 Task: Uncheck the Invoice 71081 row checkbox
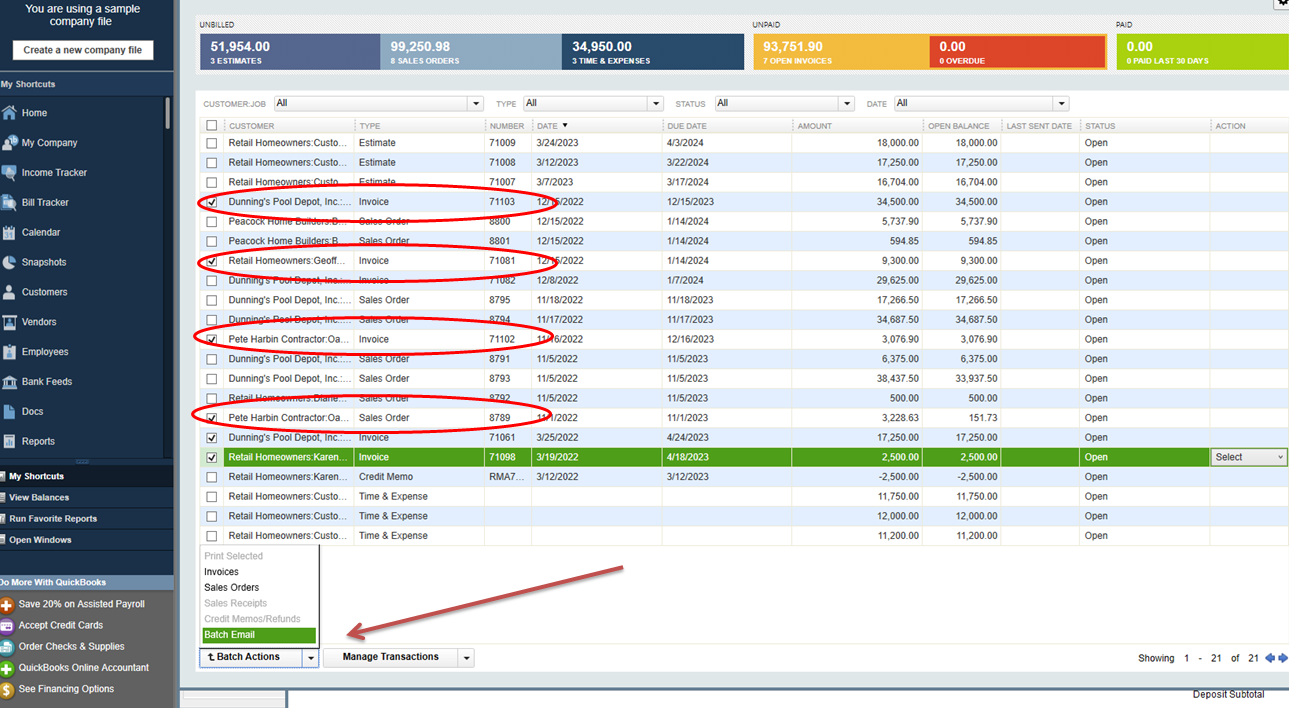click(x=211, y=261)
